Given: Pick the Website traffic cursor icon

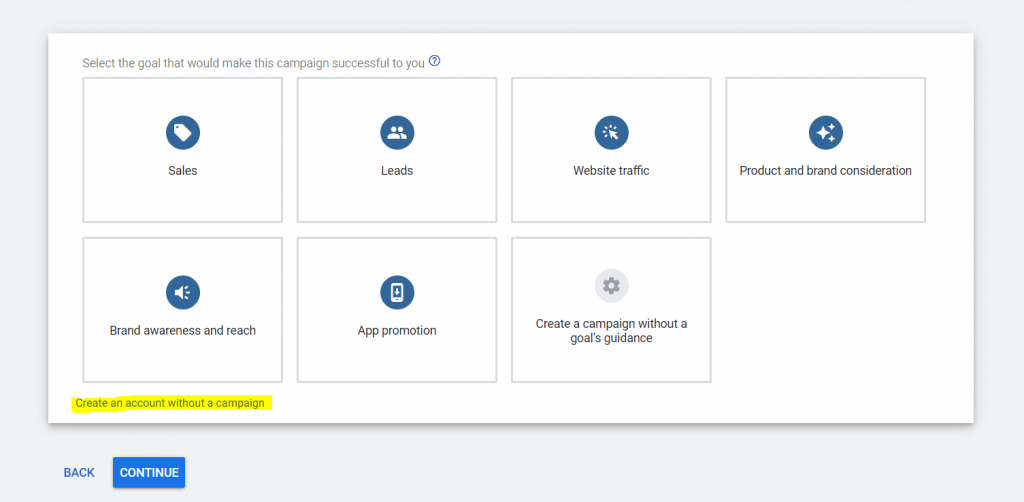Looking at the screenshot, I should [x=611, y=133].
